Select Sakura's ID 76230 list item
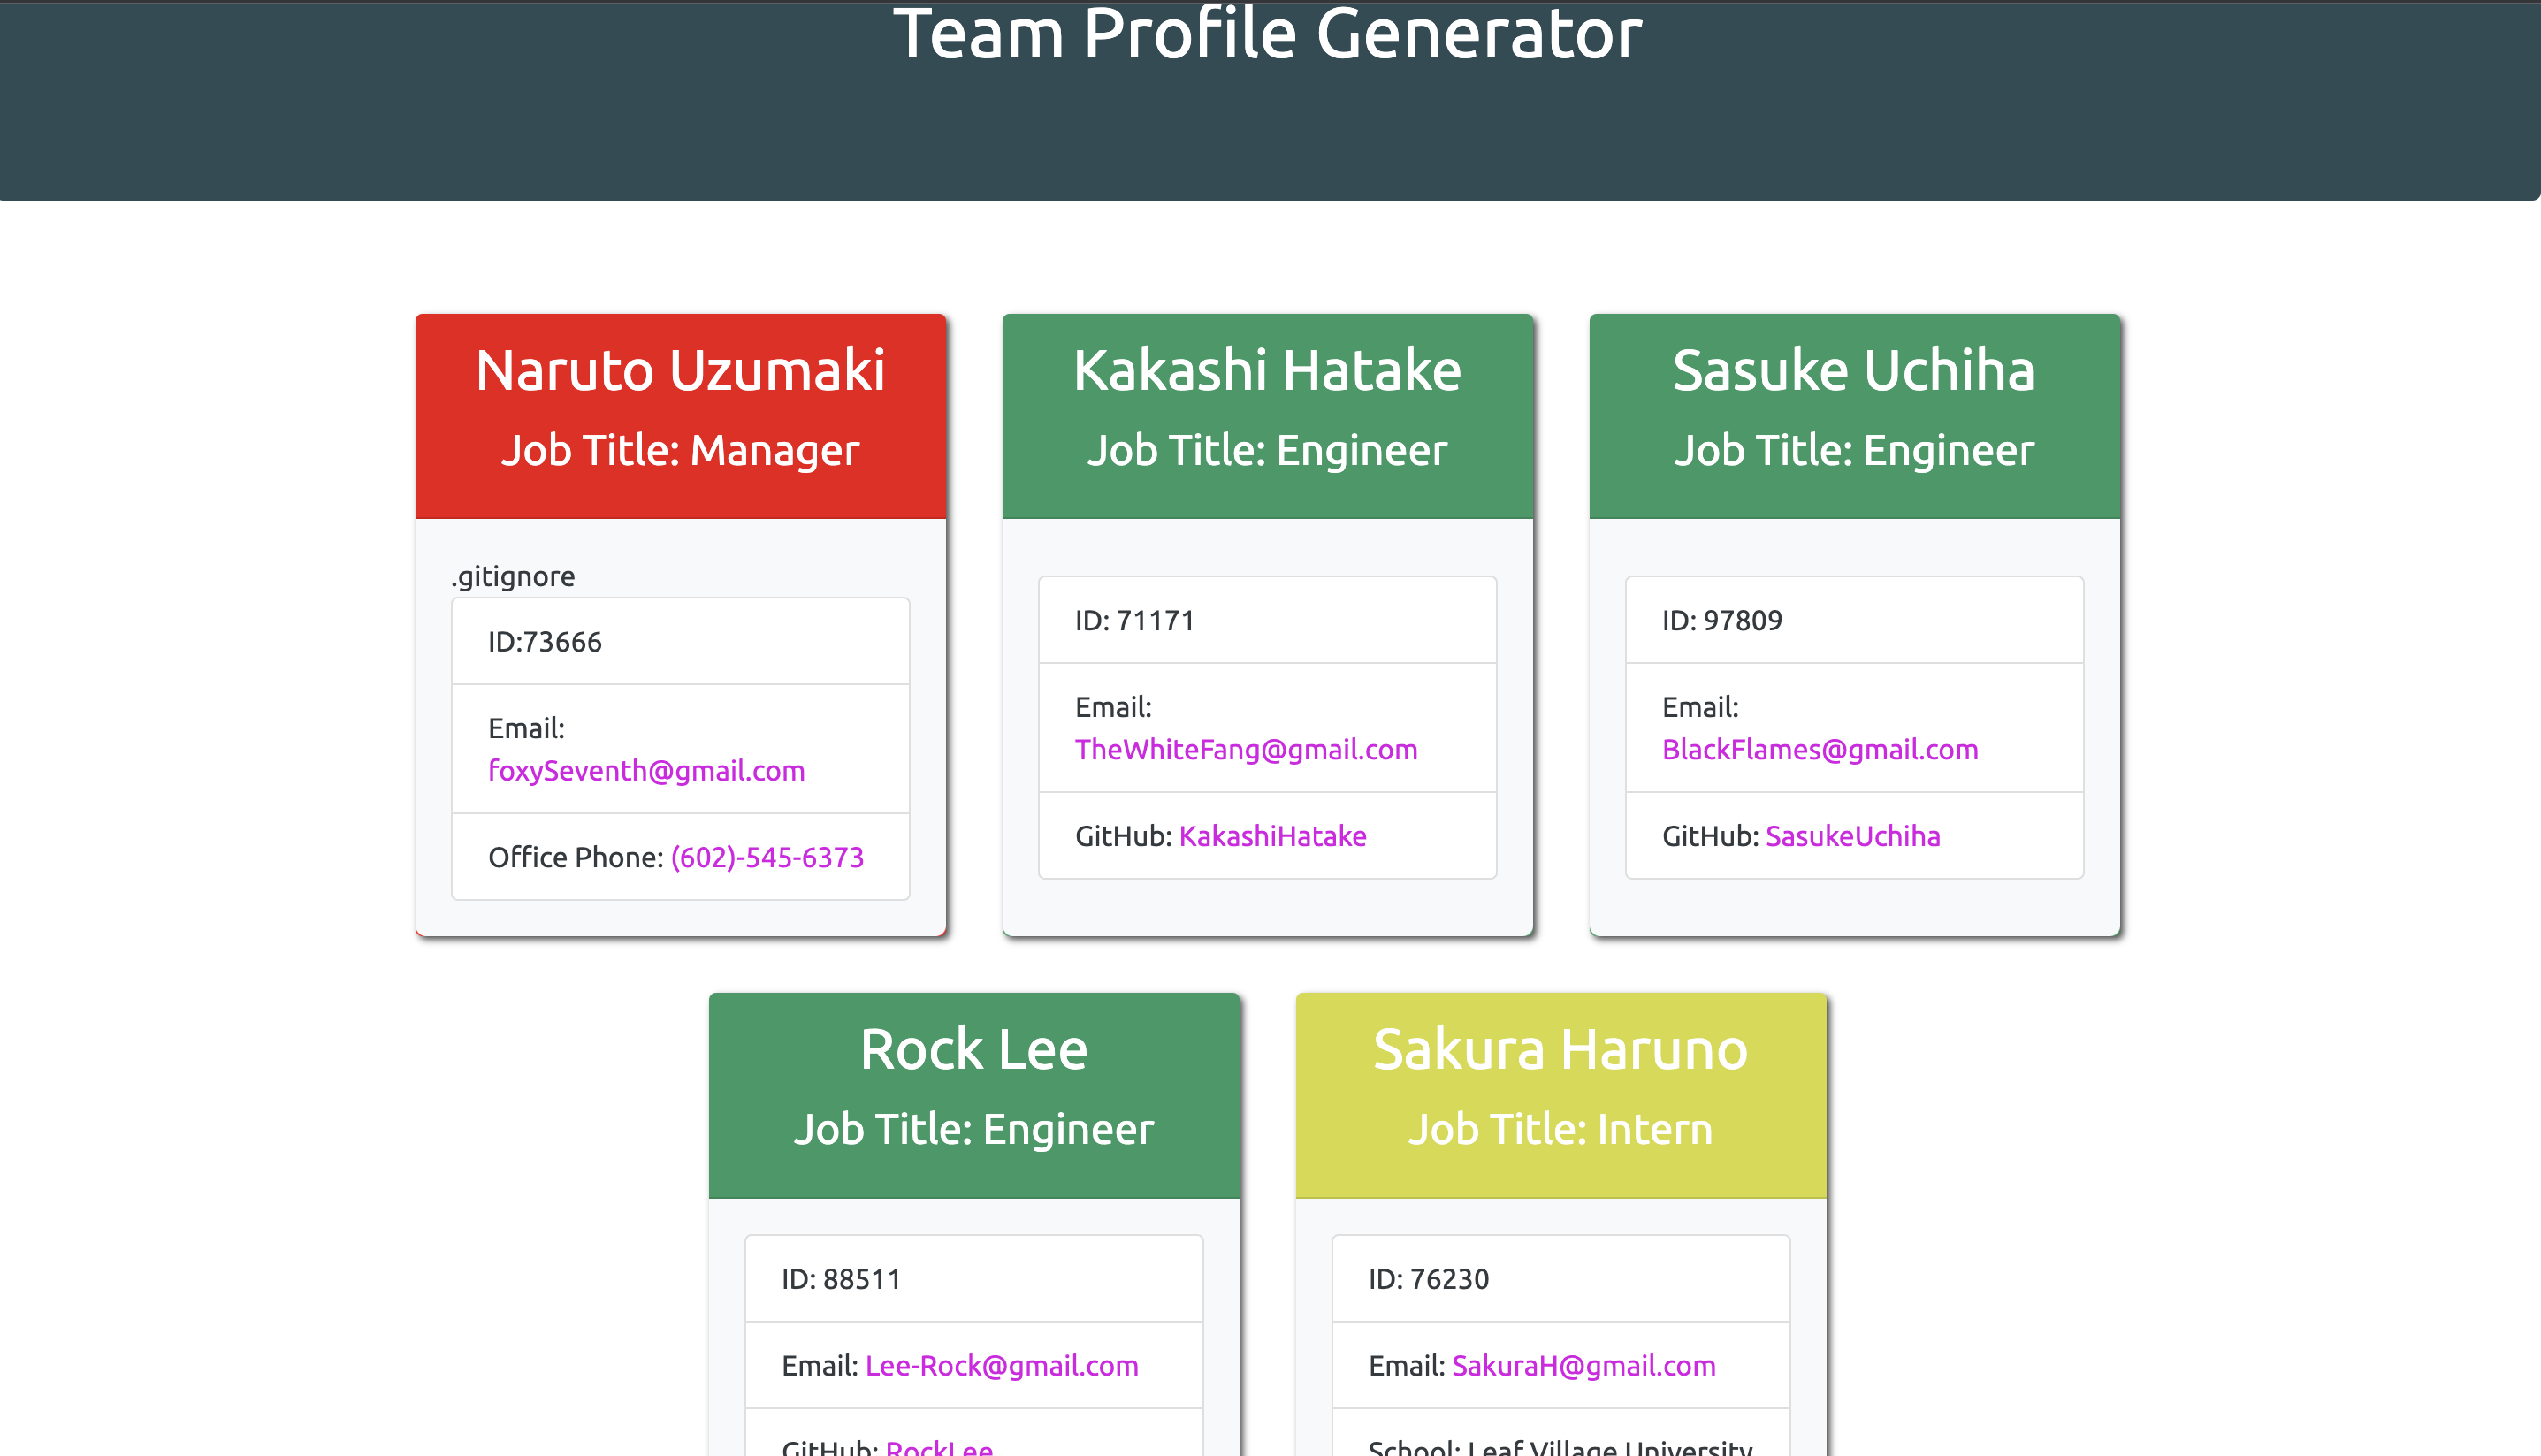 click(1559, 1277)
